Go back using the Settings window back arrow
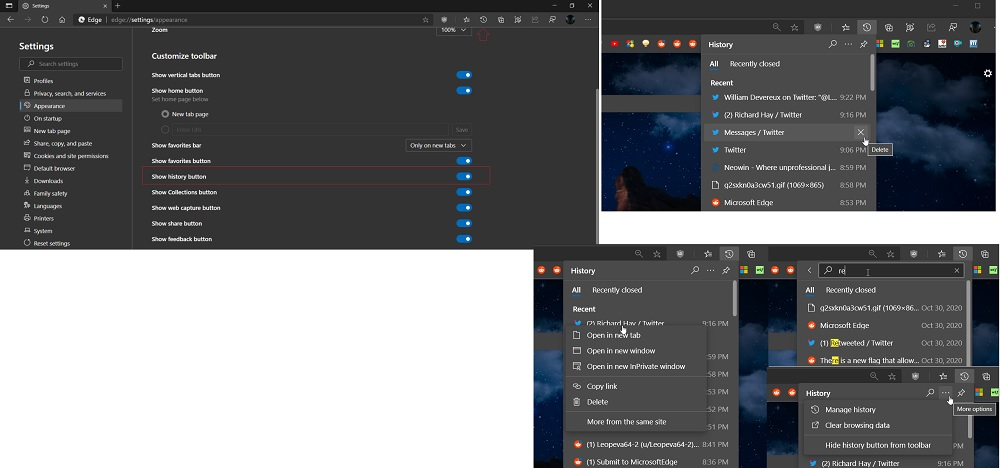Viewport: 1000px width, 468px height. [x=10, y=20]
